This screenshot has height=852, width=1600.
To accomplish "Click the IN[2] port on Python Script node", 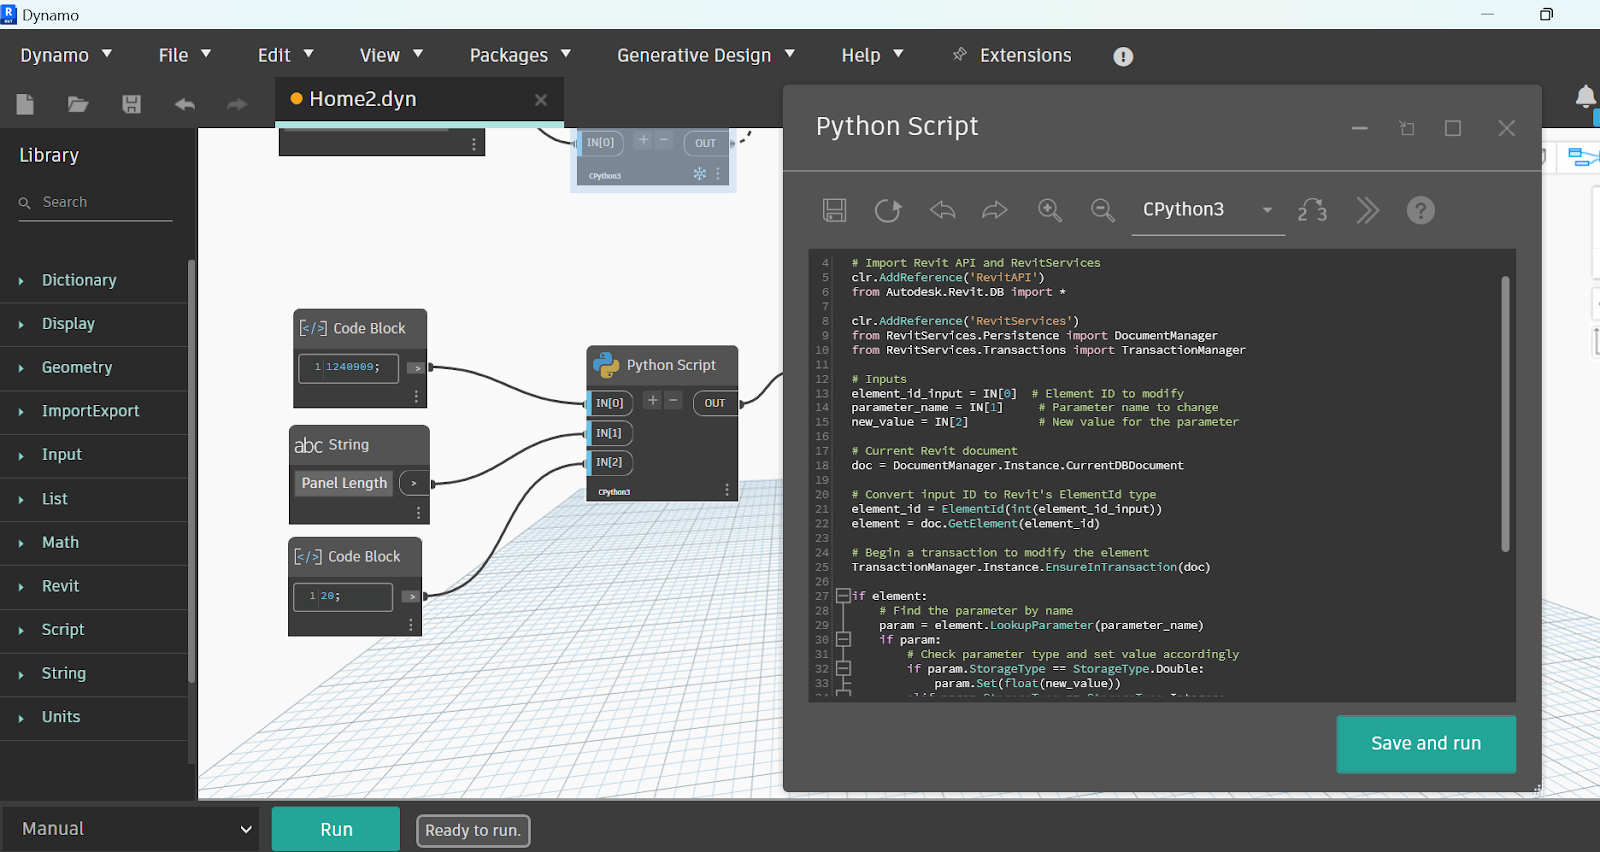I will (x=609, y=462).
